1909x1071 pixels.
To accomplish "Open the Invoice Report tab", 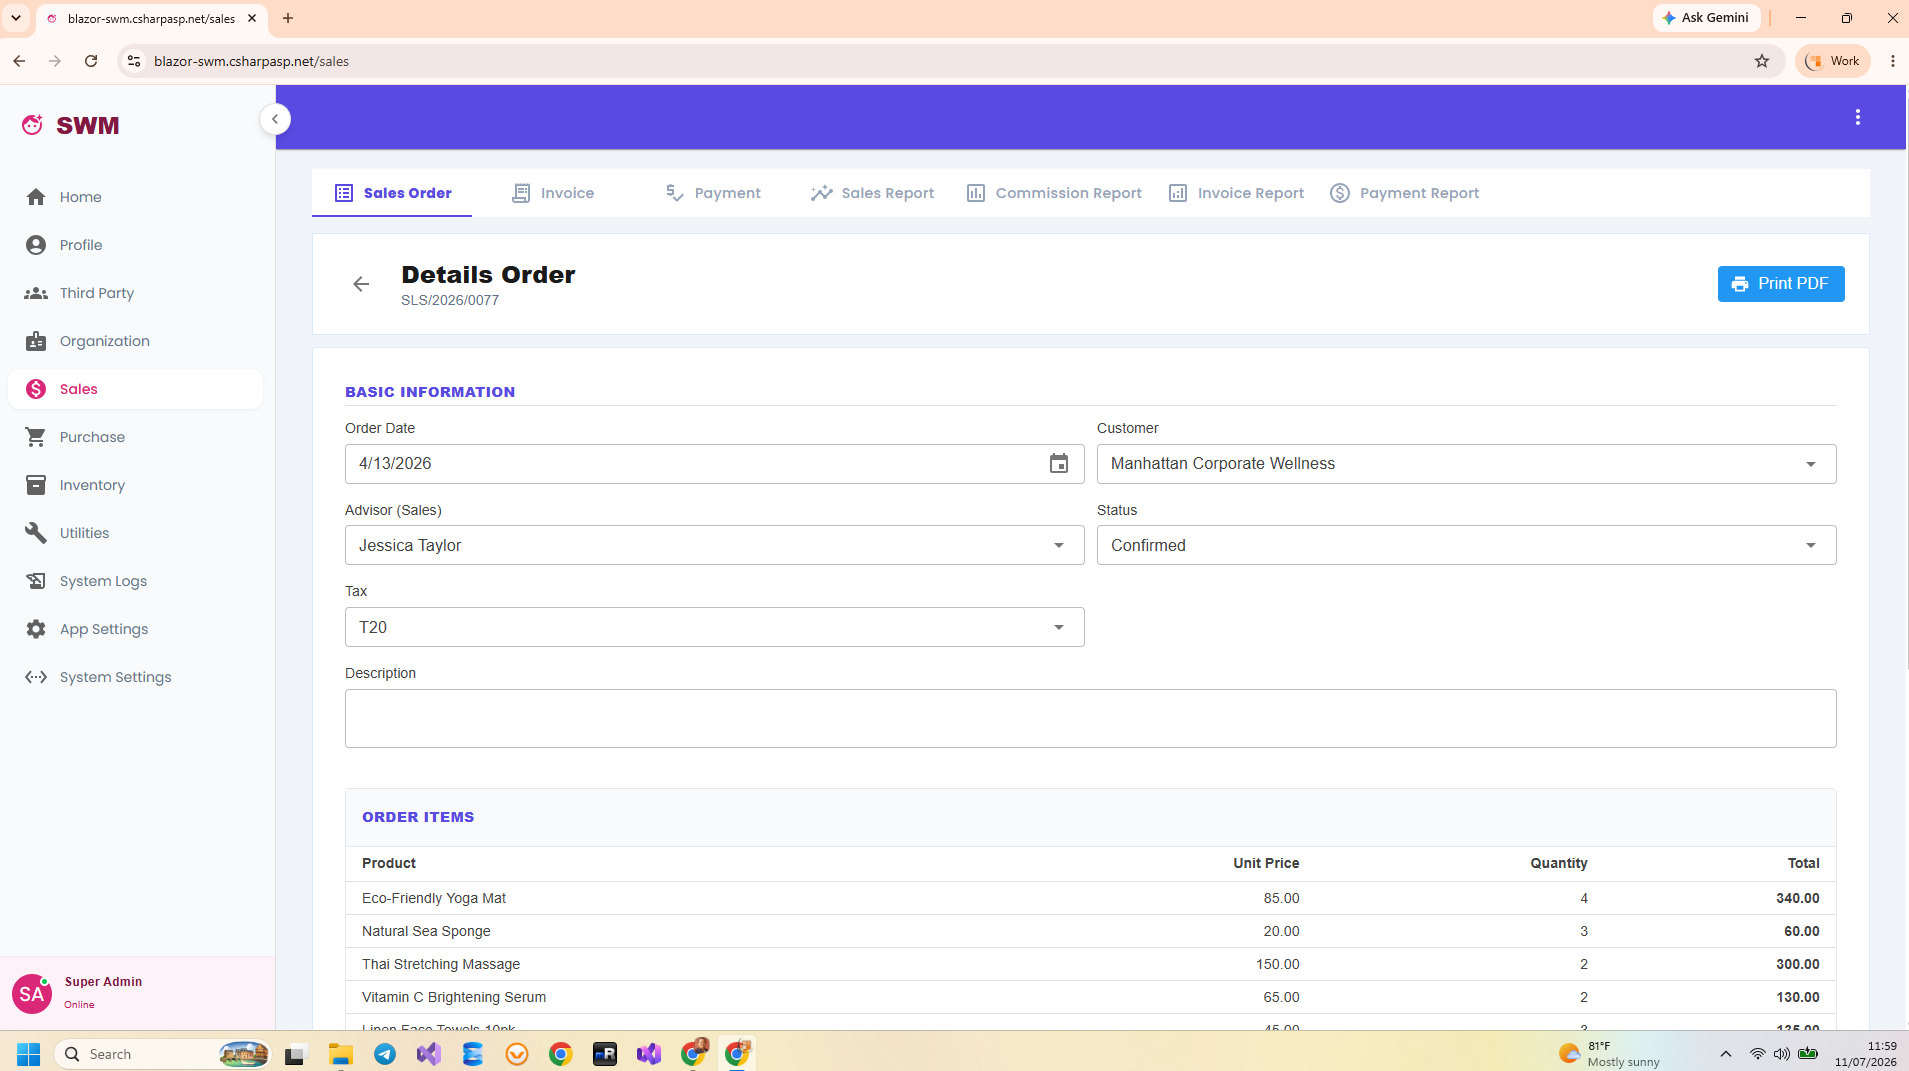I will [1236, 193].
